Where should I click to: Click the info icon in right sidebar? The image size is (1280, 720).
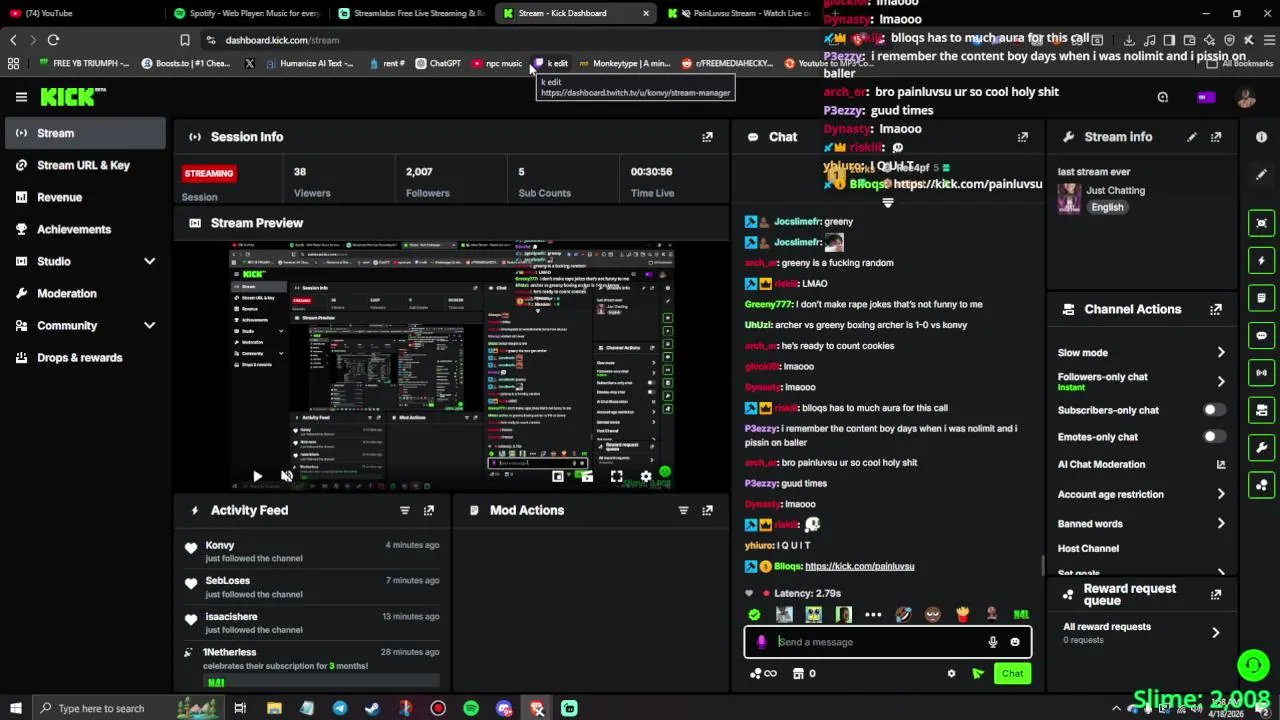(1261, 137)
